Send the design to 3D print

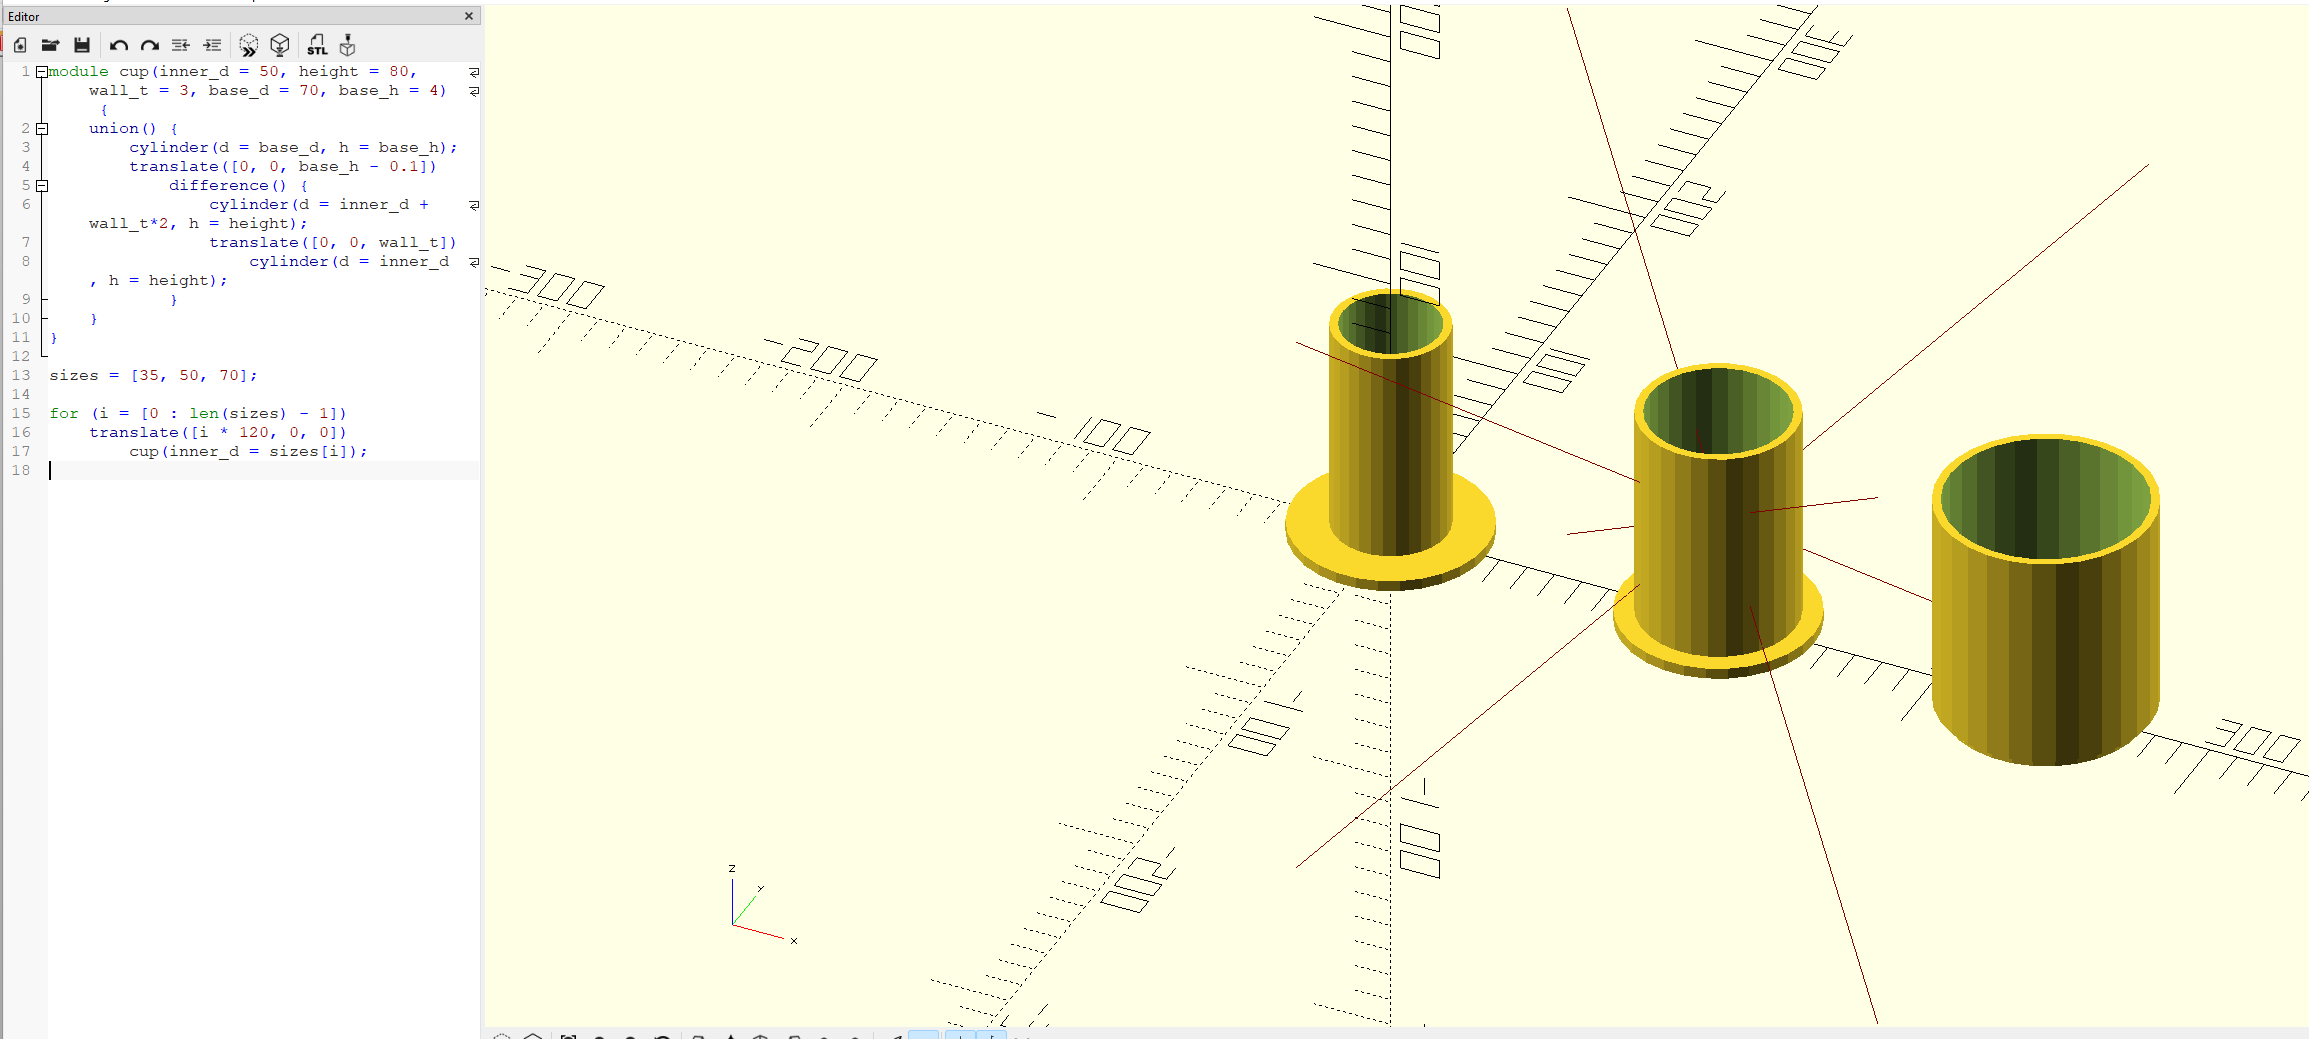pyautogui.click(x=348, y=45)
